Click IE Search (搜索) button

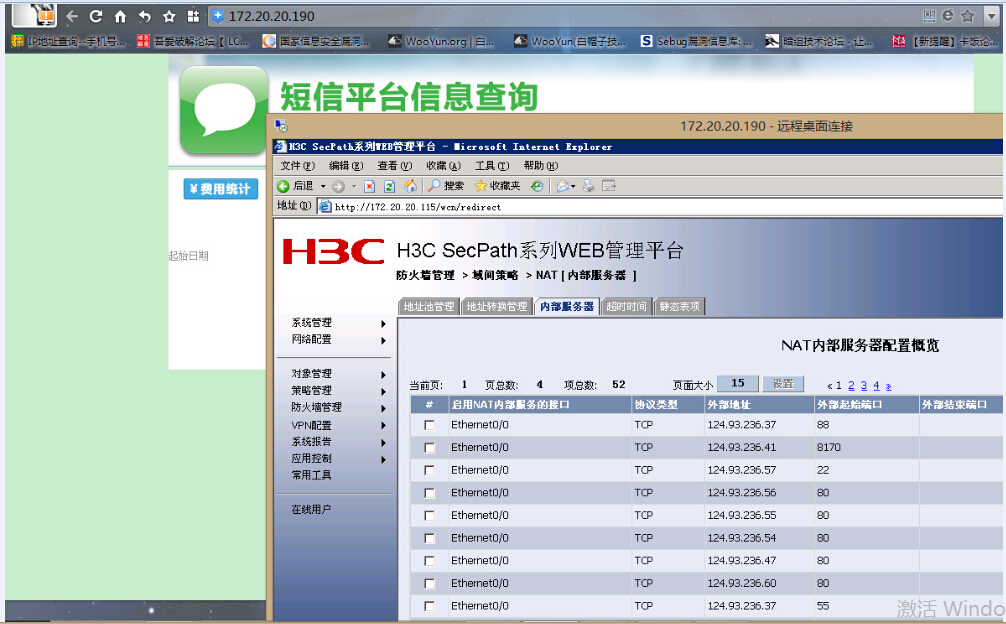[x=446, y=186]
